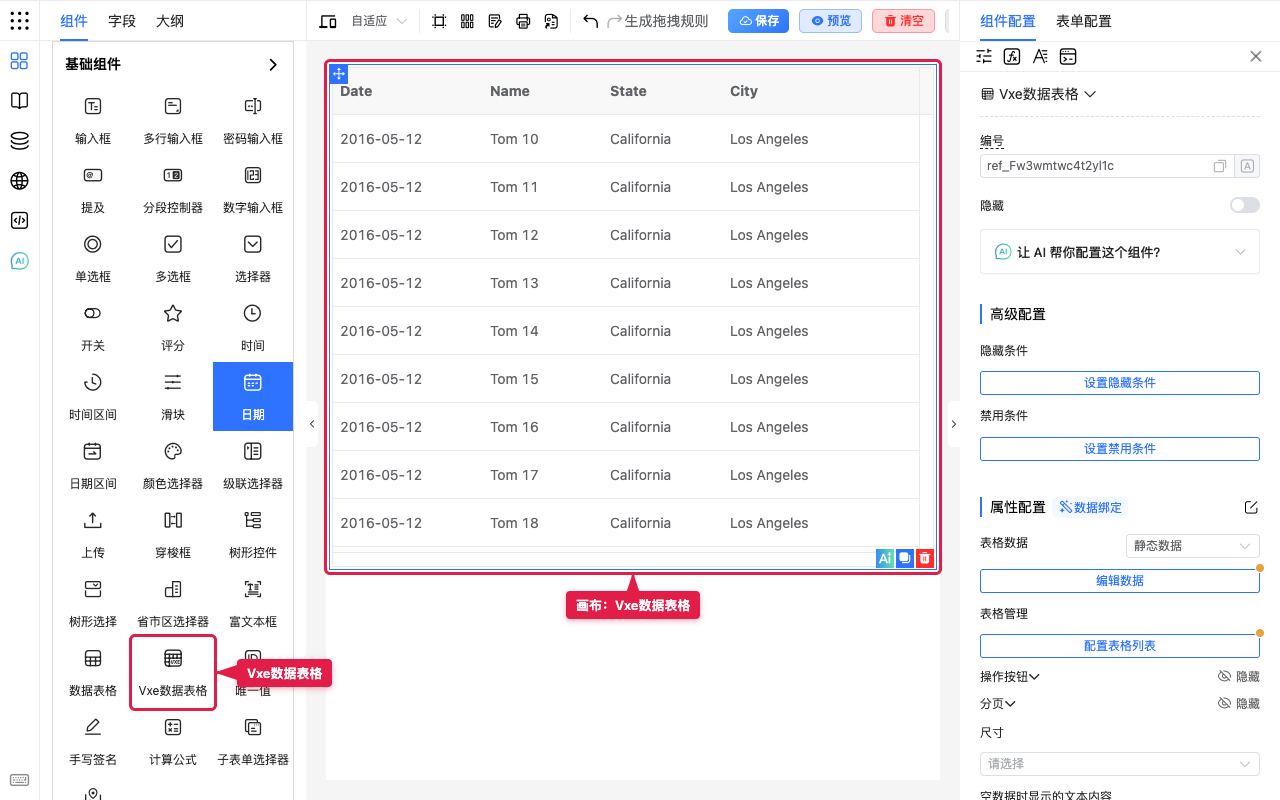Click the redo arrow icon
The height and width of the screenshot is (800, 1280).
614,21
